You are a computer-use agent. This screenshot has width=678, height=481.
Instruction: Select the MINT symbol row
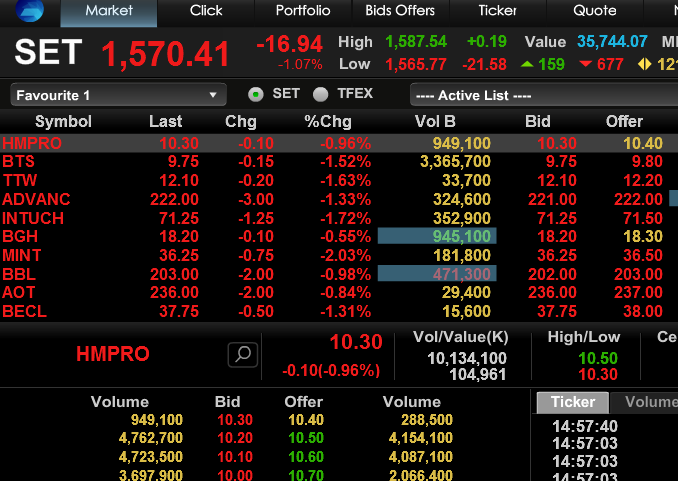(x=22, y=255)
